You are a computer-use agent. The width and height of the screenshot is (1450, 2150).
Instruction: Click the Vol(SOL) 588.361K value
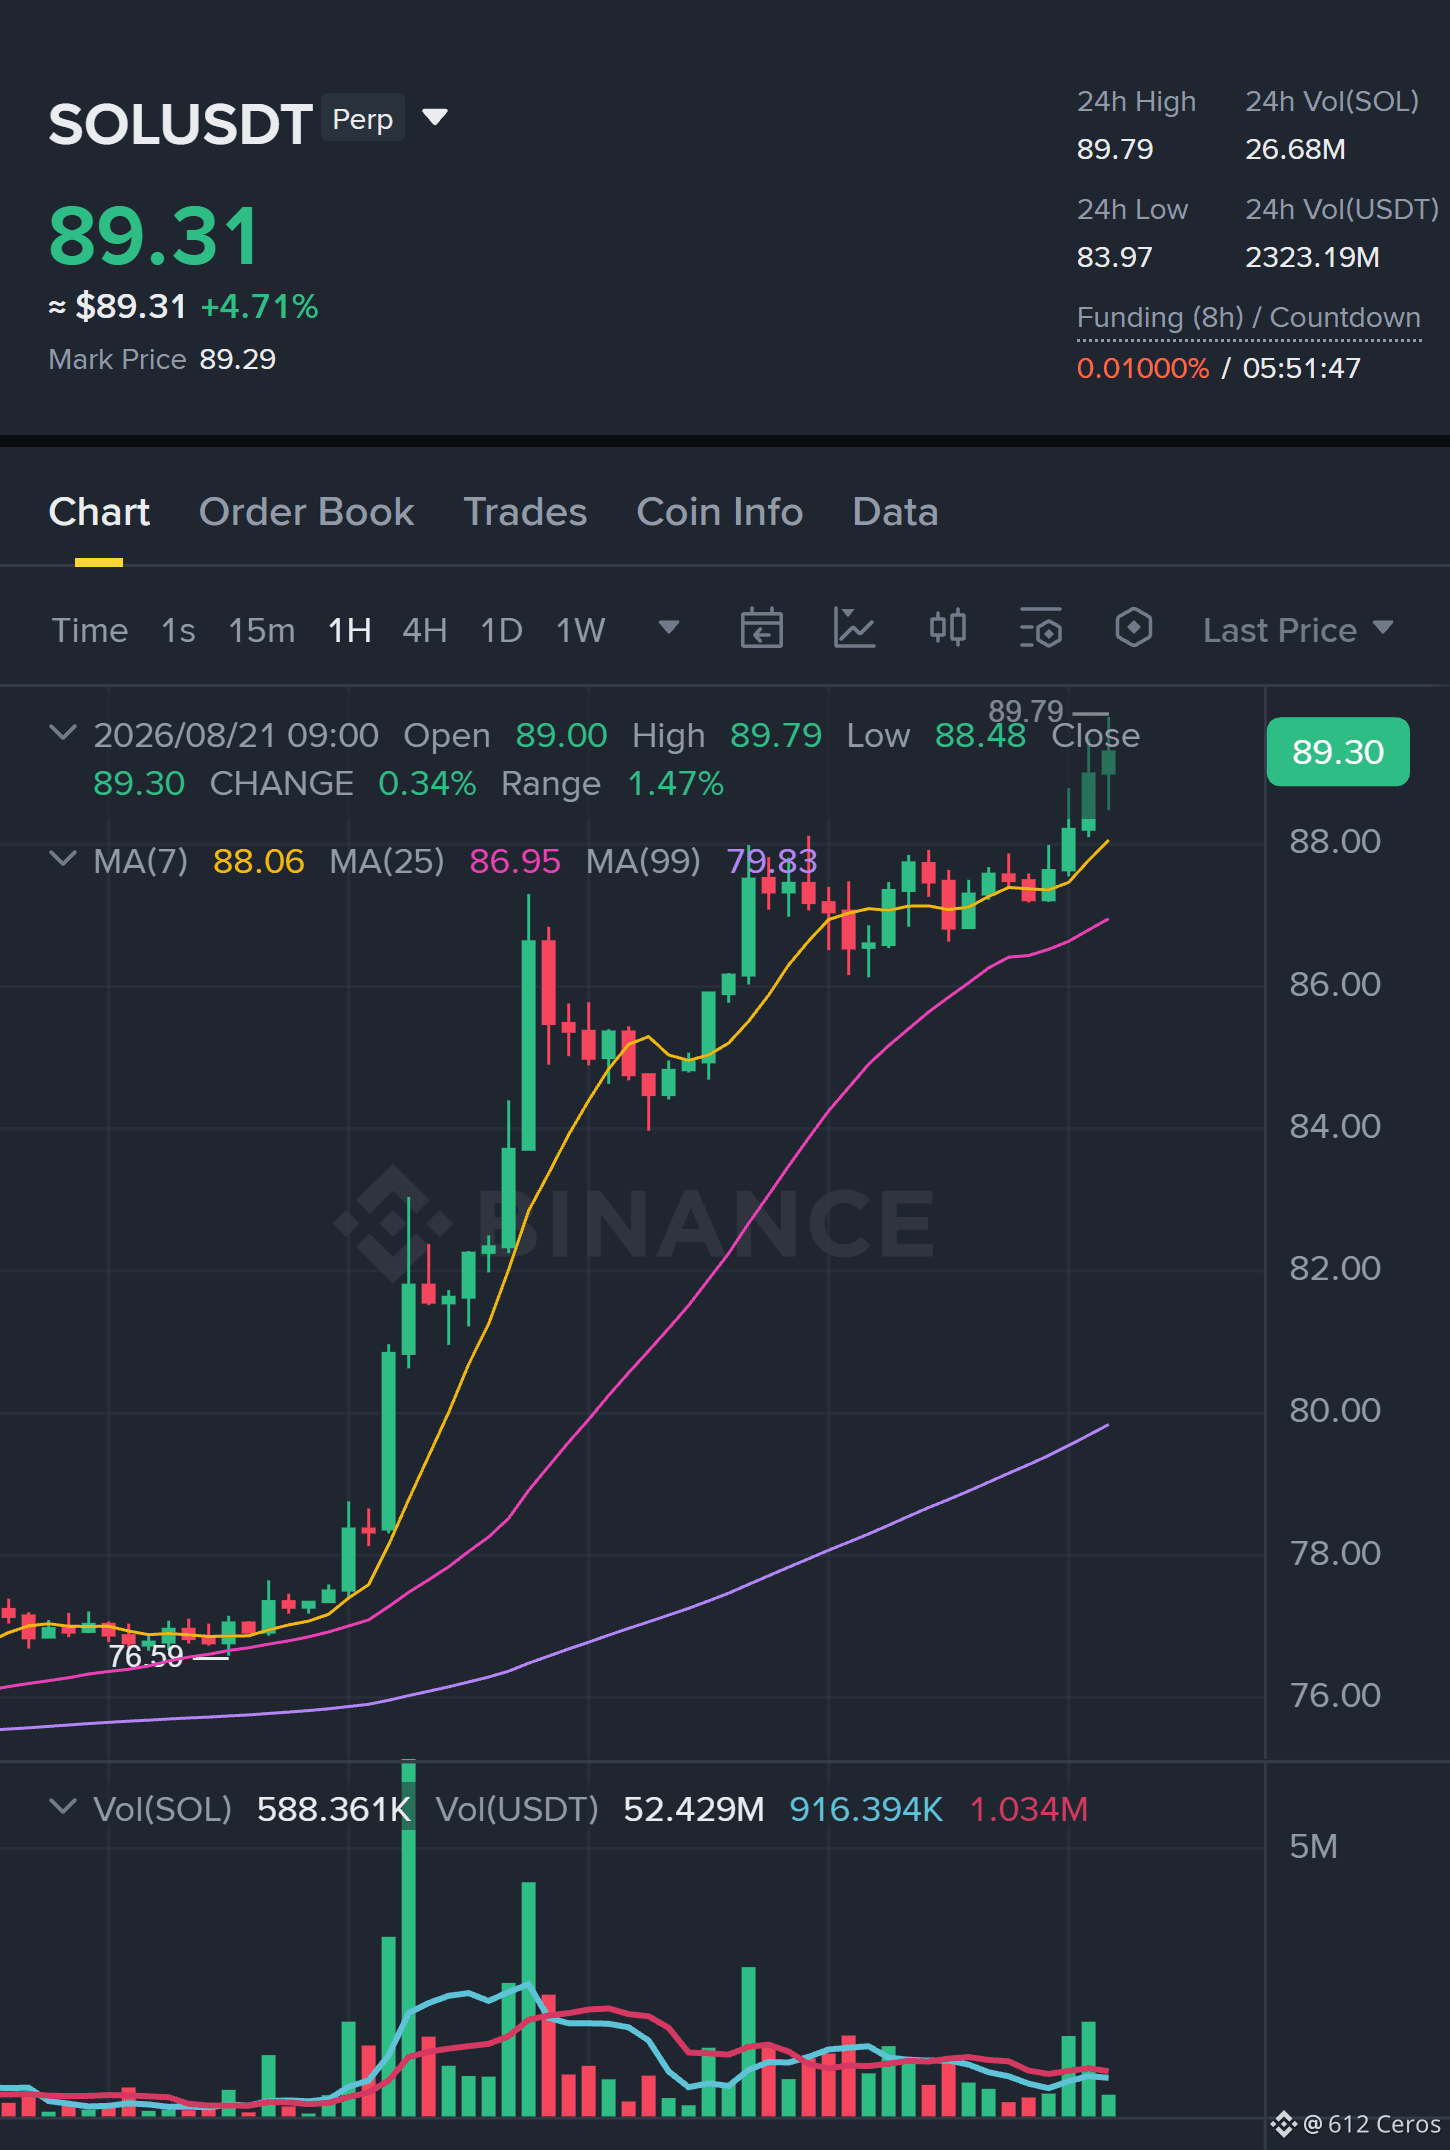pos(334,1809)
